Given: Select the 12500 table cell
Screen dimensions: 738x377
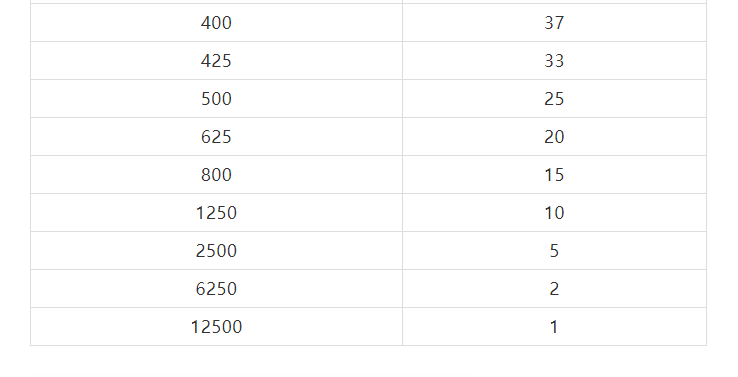Looking at the screenshot, I should [217, 327].
